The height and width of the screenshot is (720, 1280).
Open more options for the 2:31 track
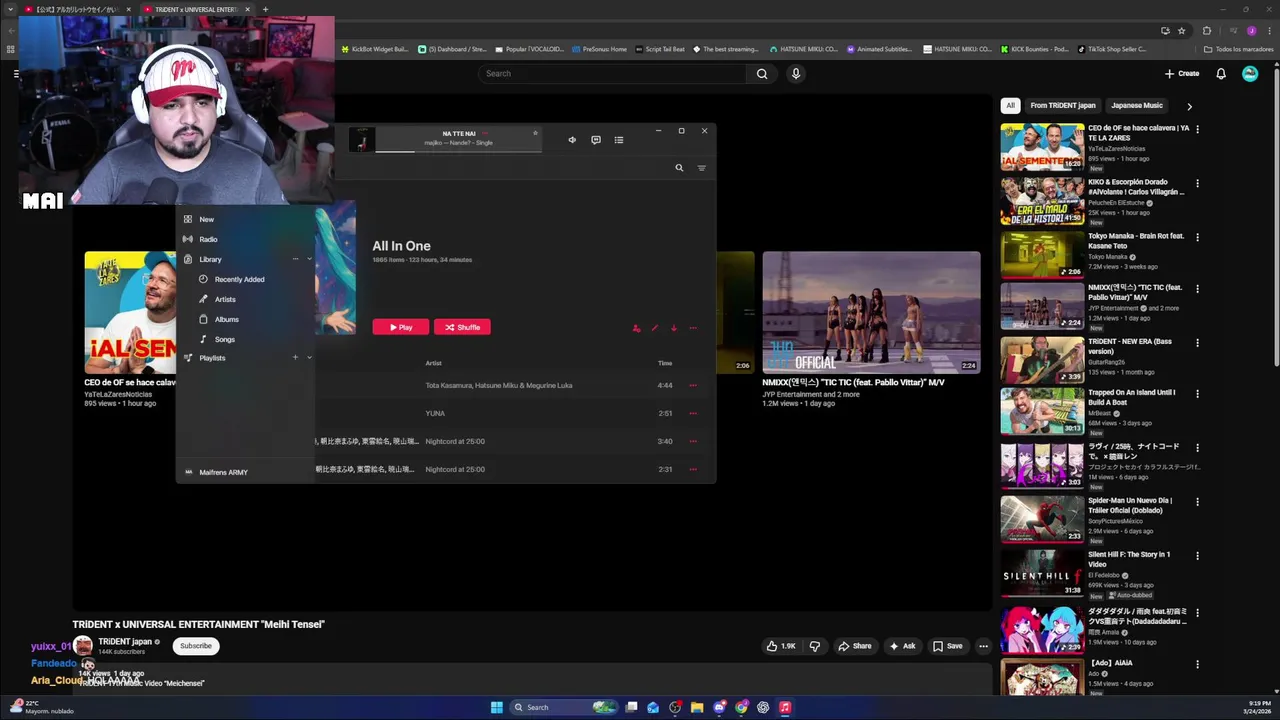[x=693, y=469]
